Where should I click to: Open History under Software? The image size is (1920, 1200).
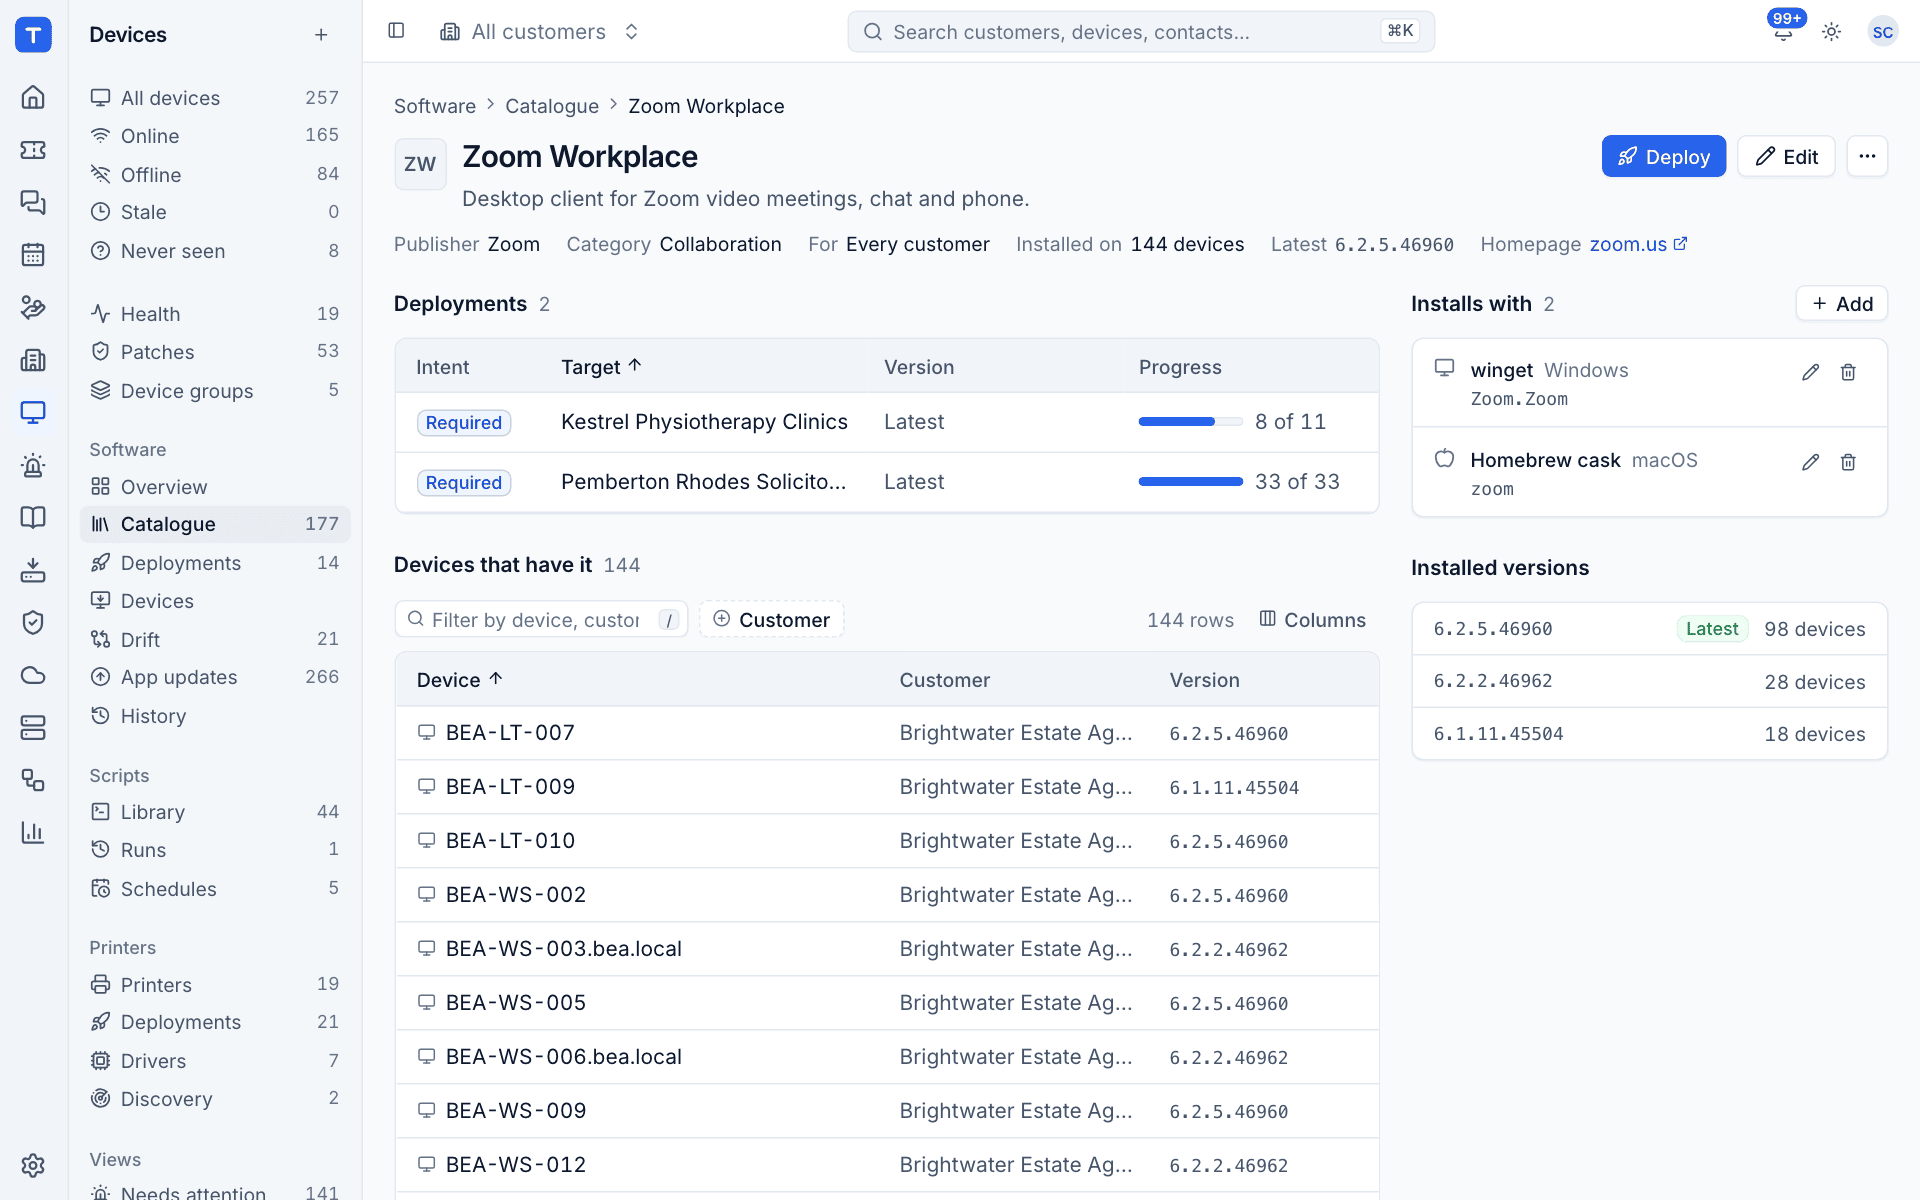215,716
